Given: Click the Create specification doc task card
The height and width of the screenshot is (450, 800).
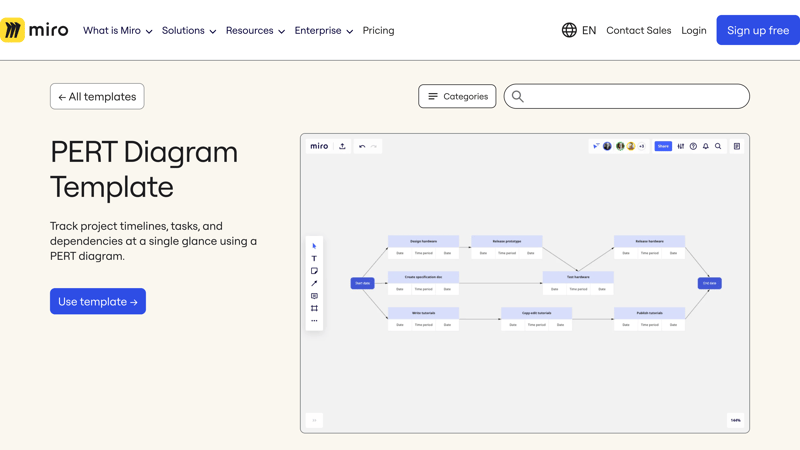Looking at the screenshot, I should coord(423,283).
